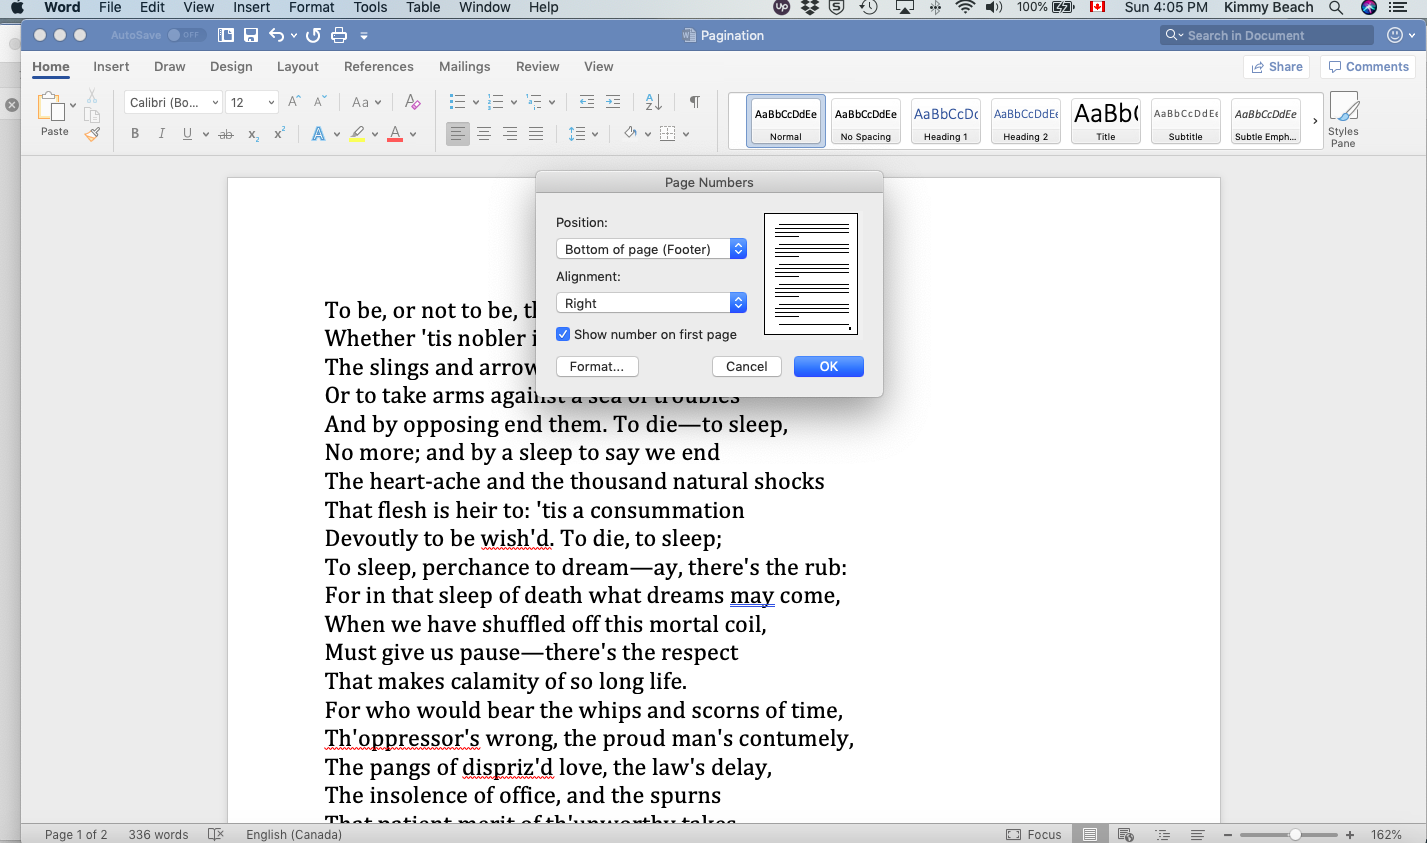The image size is (1427, 843).
Task: Decrease font size
Action: (x=320, y=101)
